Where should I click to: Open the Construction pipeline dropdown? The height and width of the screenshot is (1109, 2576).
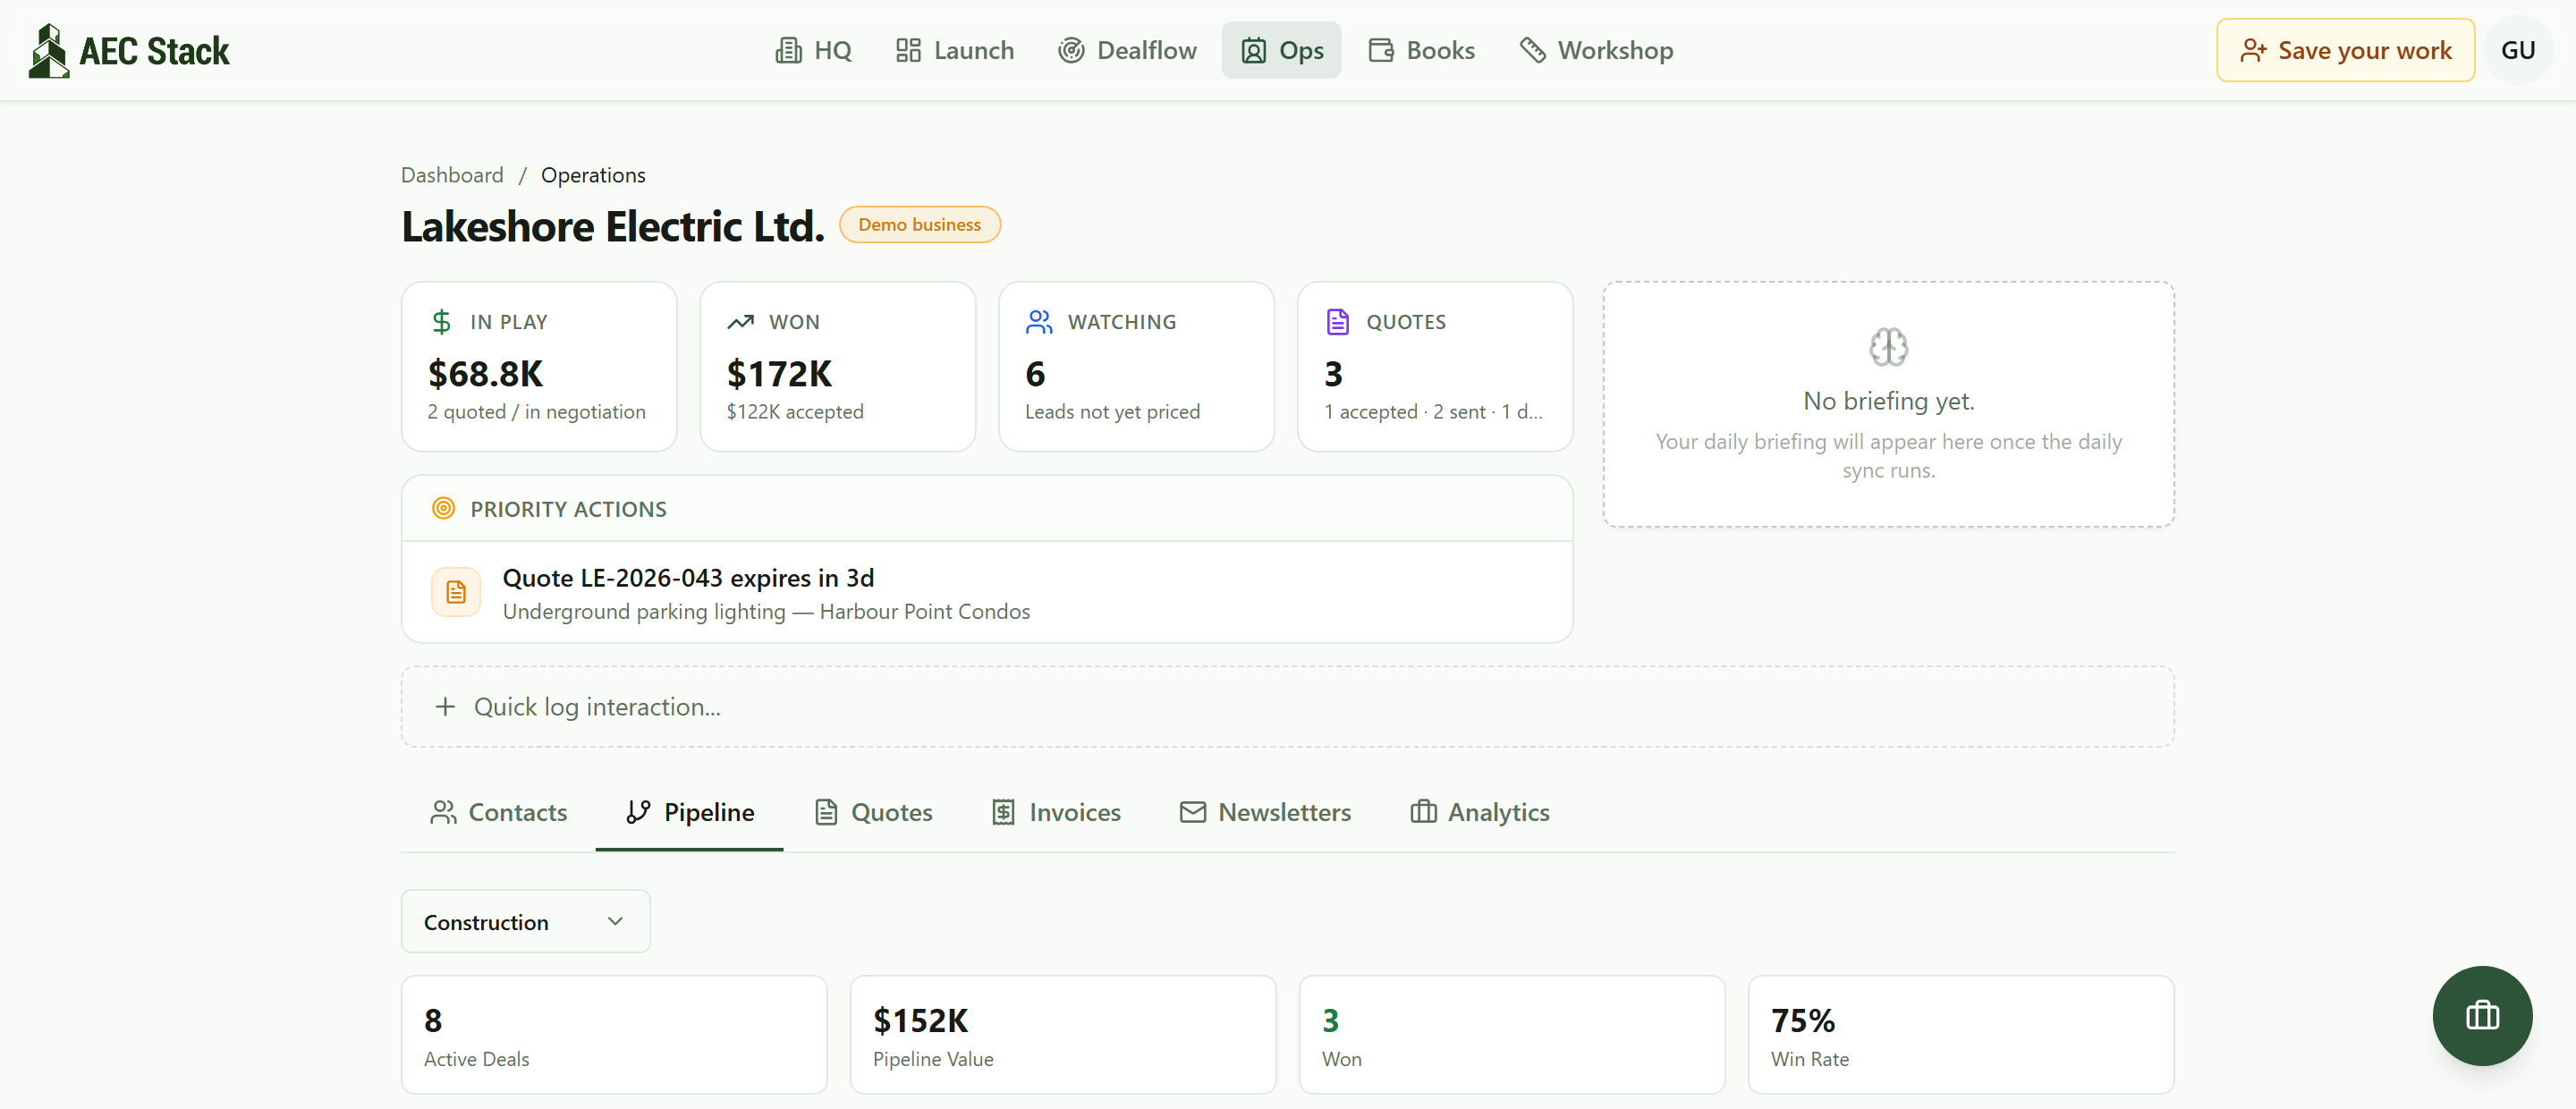pos(525,921)
